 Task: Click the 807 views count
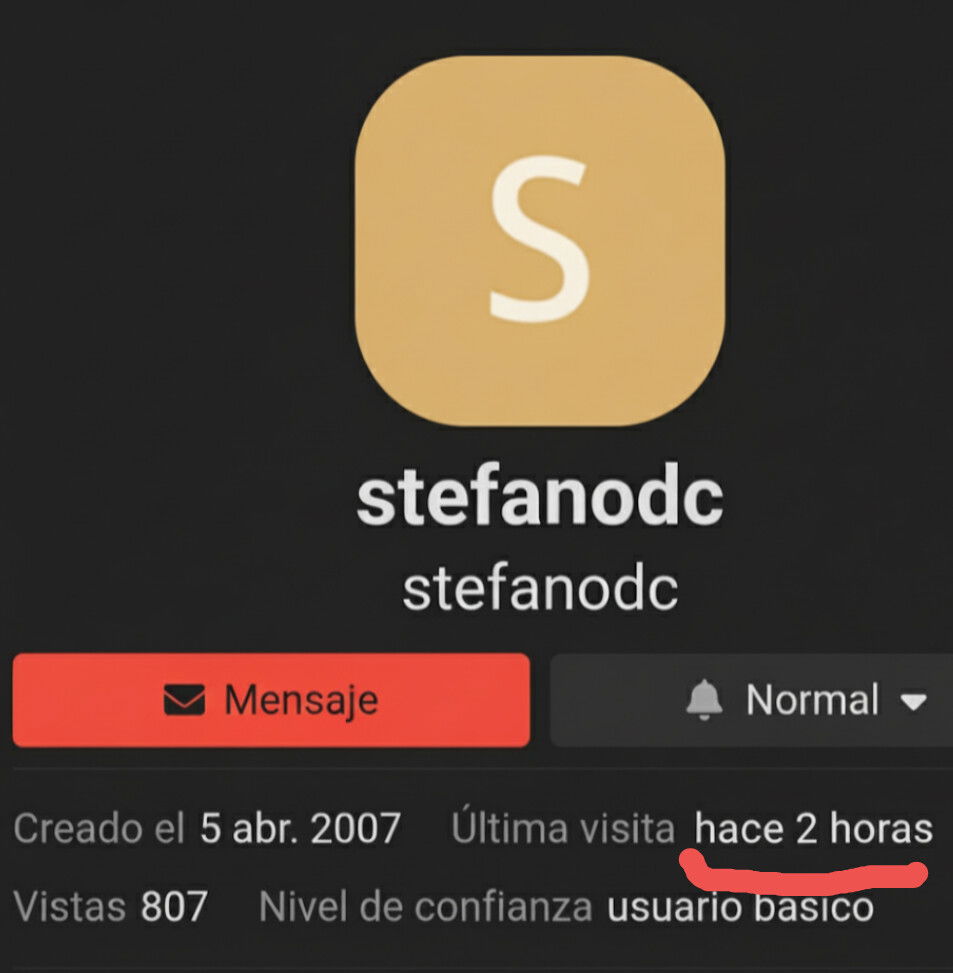(x=174, y=907)
